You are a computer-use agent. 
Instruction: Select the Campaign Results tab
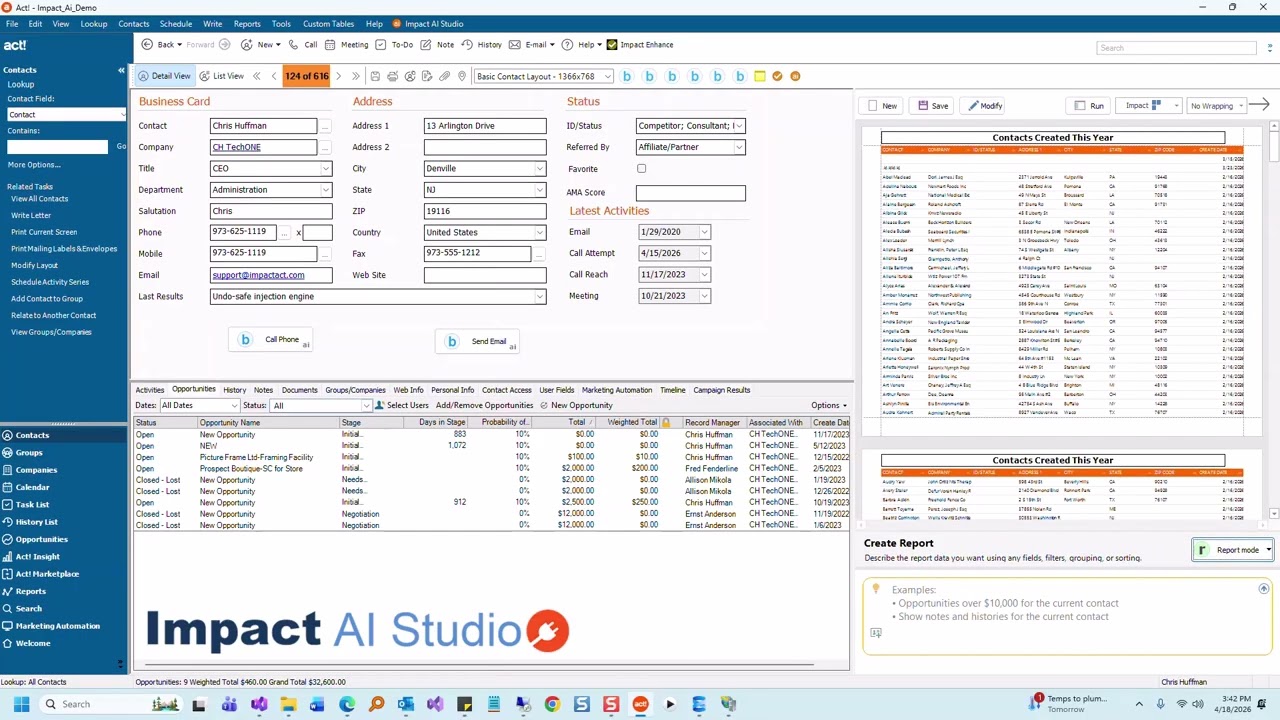721,390
